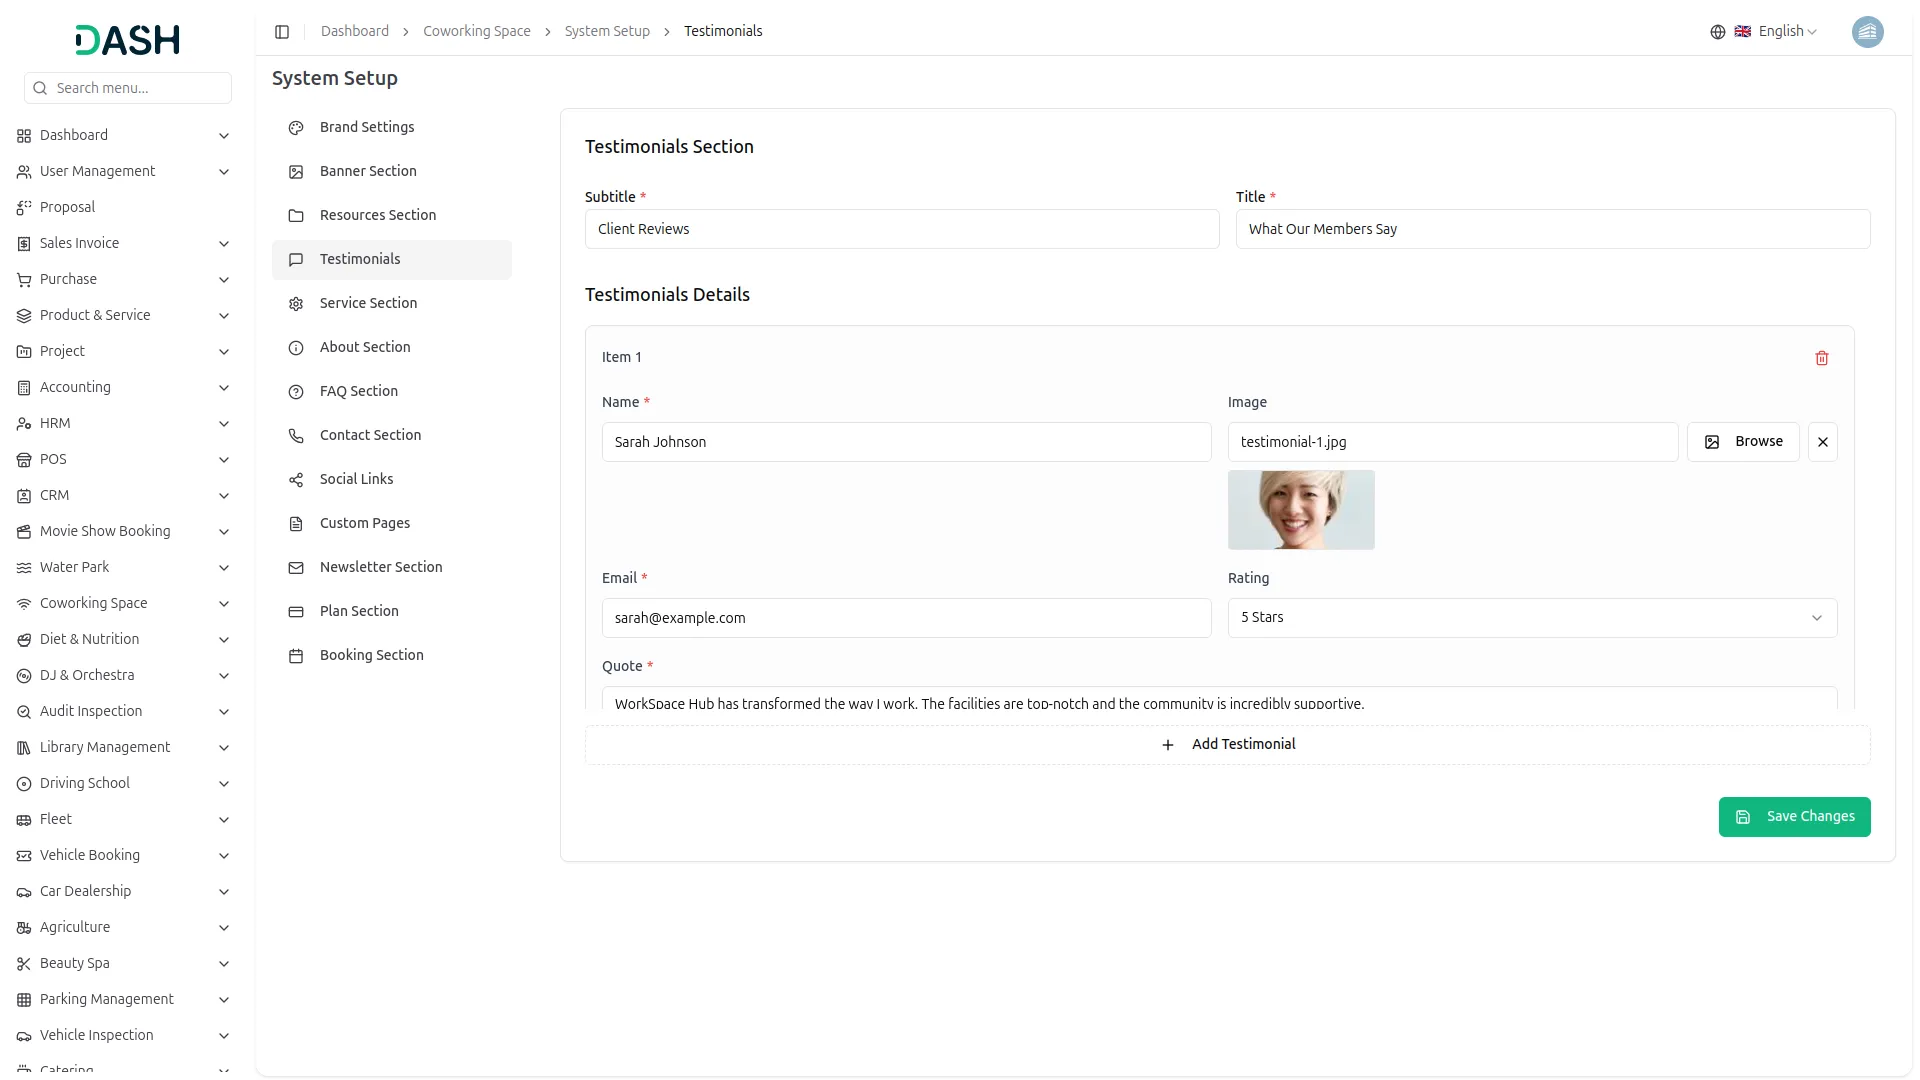
Task: Click the user avatar icon
Action: pos(1867,32)
